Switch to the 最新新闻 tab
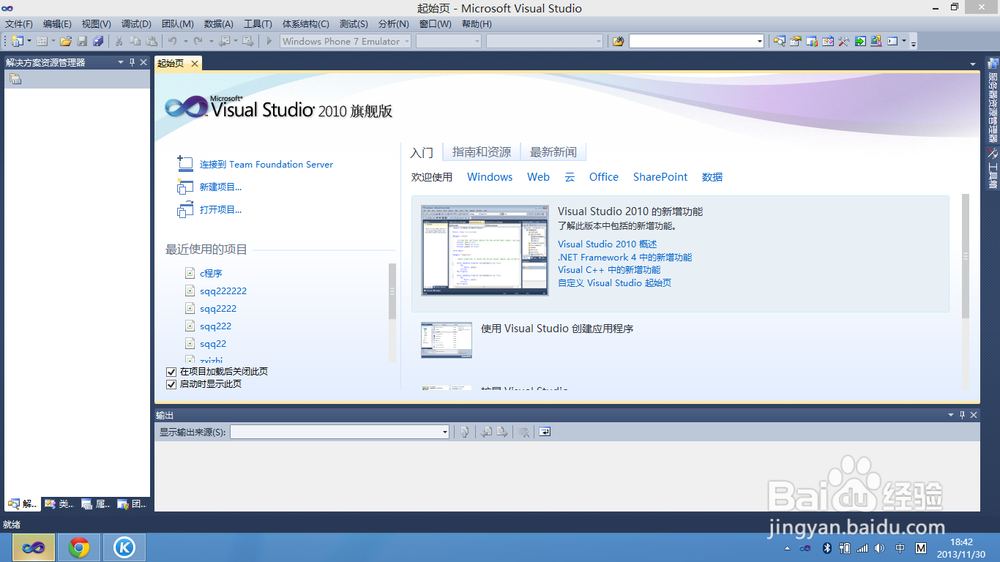This screenshot has width=1000, height=562. [x=553, y=152]
